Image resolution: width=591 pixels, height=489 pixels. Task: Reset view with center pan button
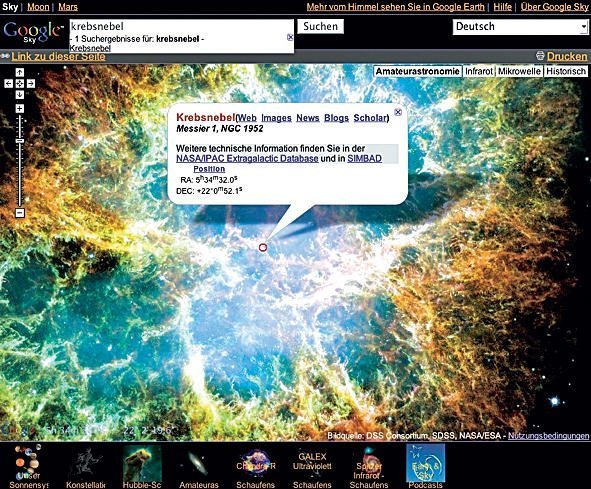pyautogui.click(x=20, y=83)
